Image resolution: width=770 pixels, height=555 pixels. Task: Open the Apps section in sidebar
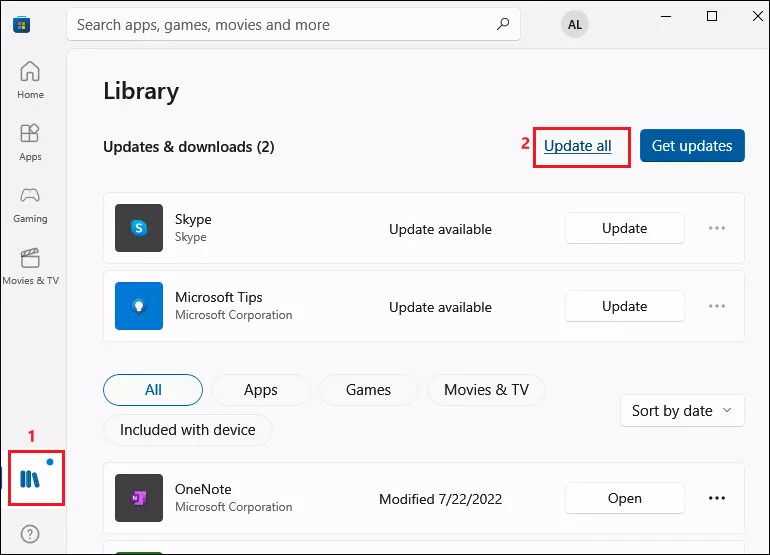coord(30,142)
